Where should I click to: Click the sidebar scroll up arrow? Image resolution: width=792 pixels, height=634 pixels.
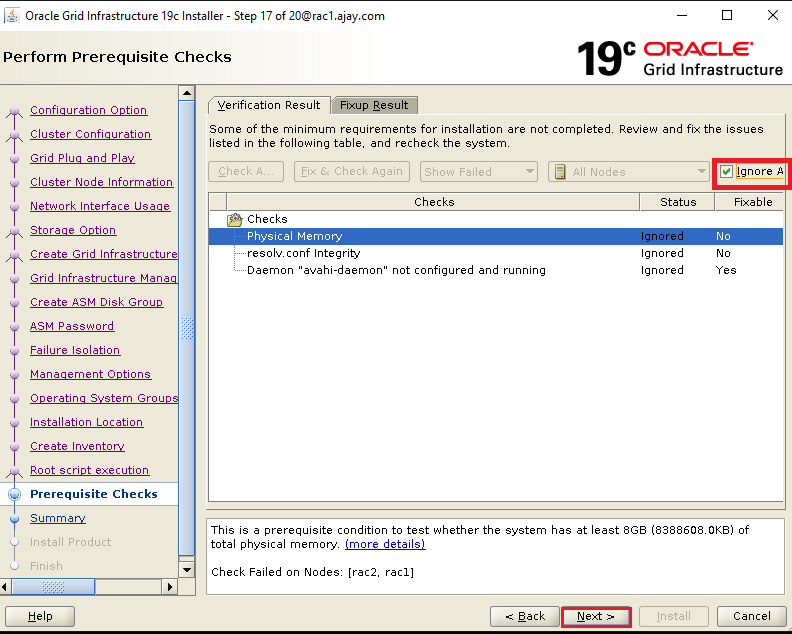click(187, 93)
